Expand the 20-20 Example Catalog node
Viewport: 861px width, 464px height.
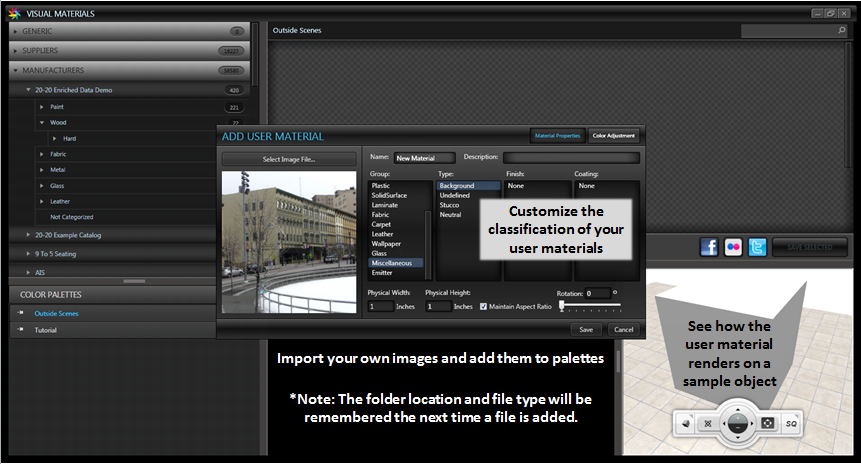click(x=29, y=234)
